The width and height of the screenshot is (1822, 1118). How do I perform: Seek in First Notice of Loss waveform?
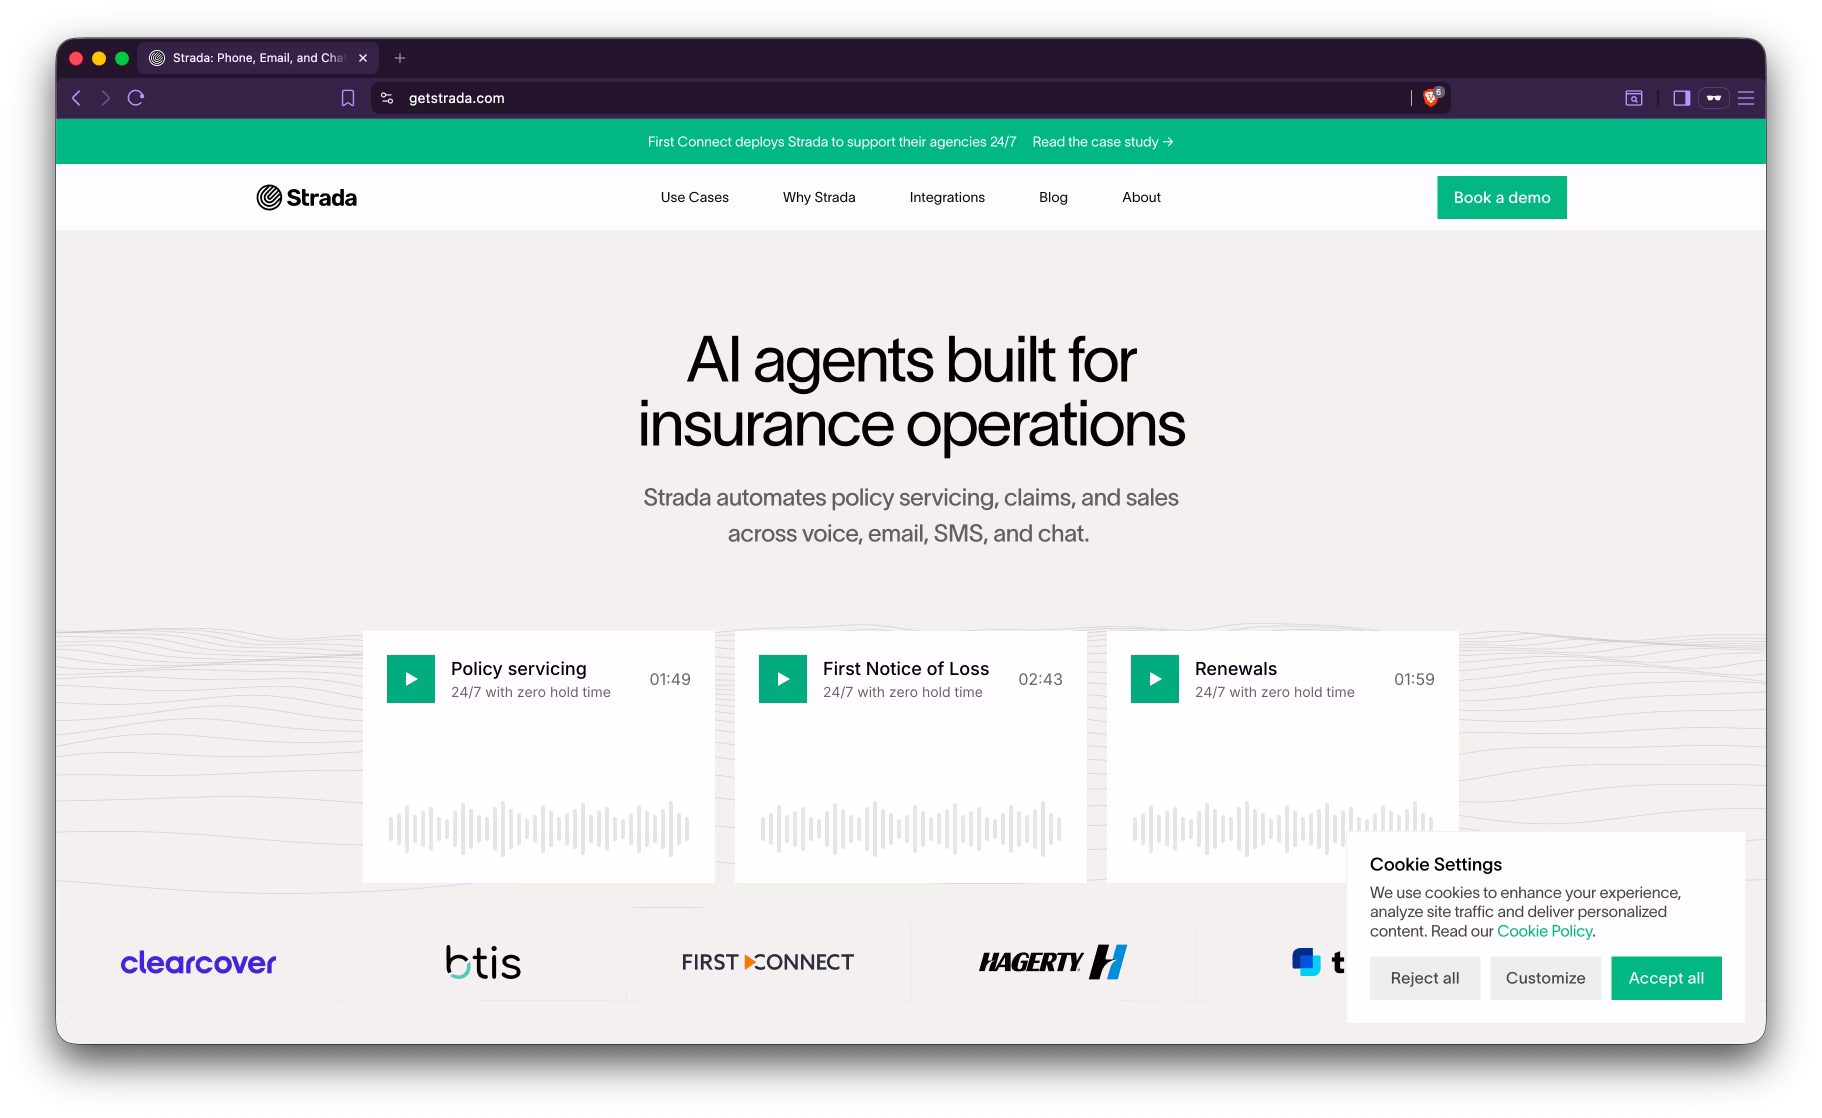point(911,828)
